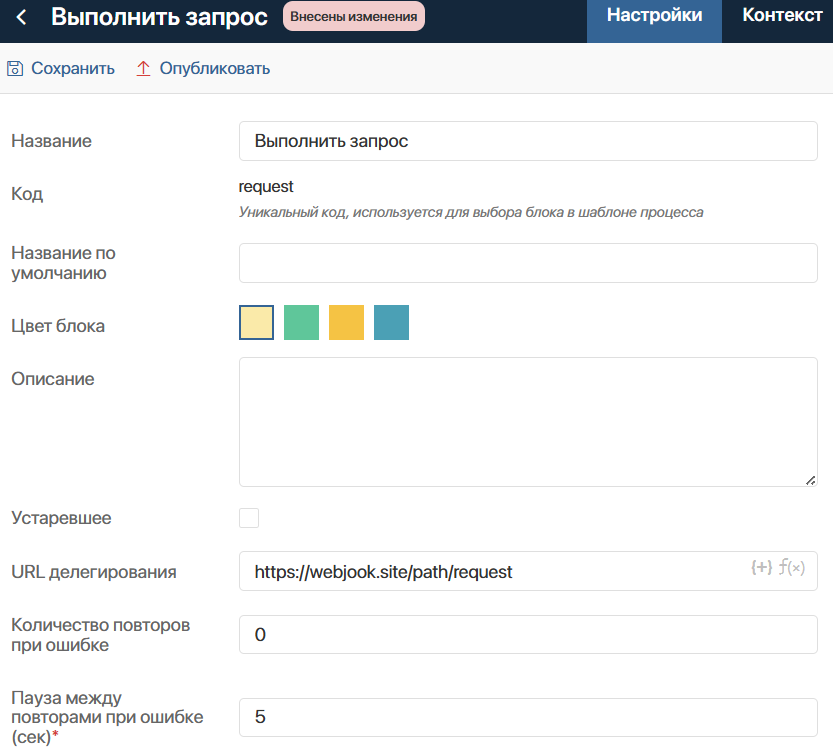Click the Опубликовать button label

pos(215,69)
